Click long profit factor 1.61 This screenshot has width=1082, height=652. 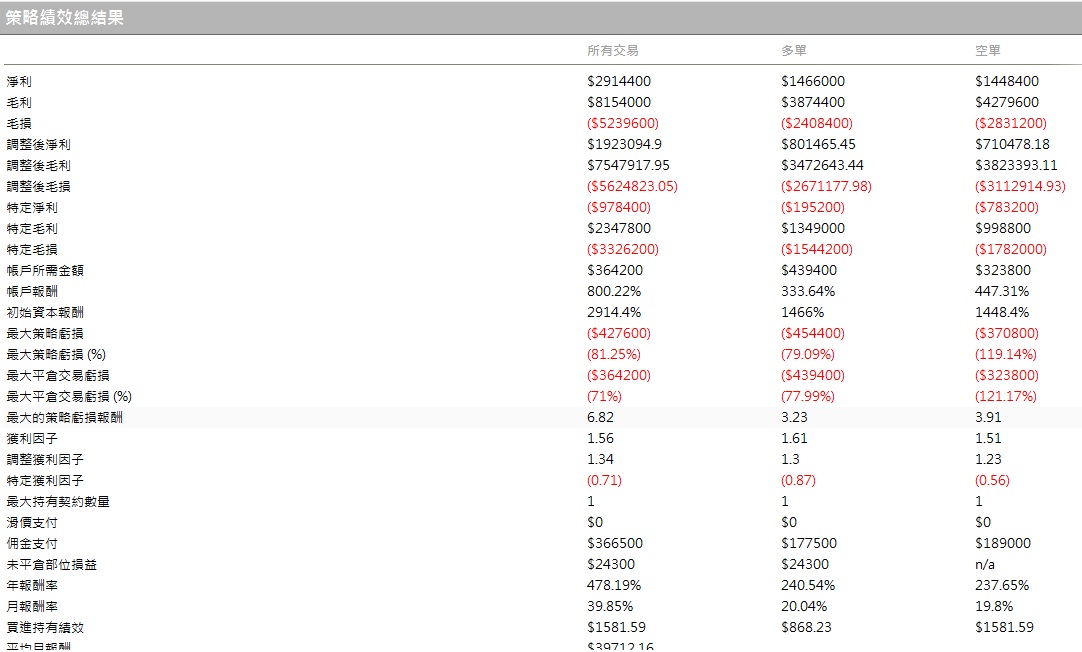coord(794,439)
